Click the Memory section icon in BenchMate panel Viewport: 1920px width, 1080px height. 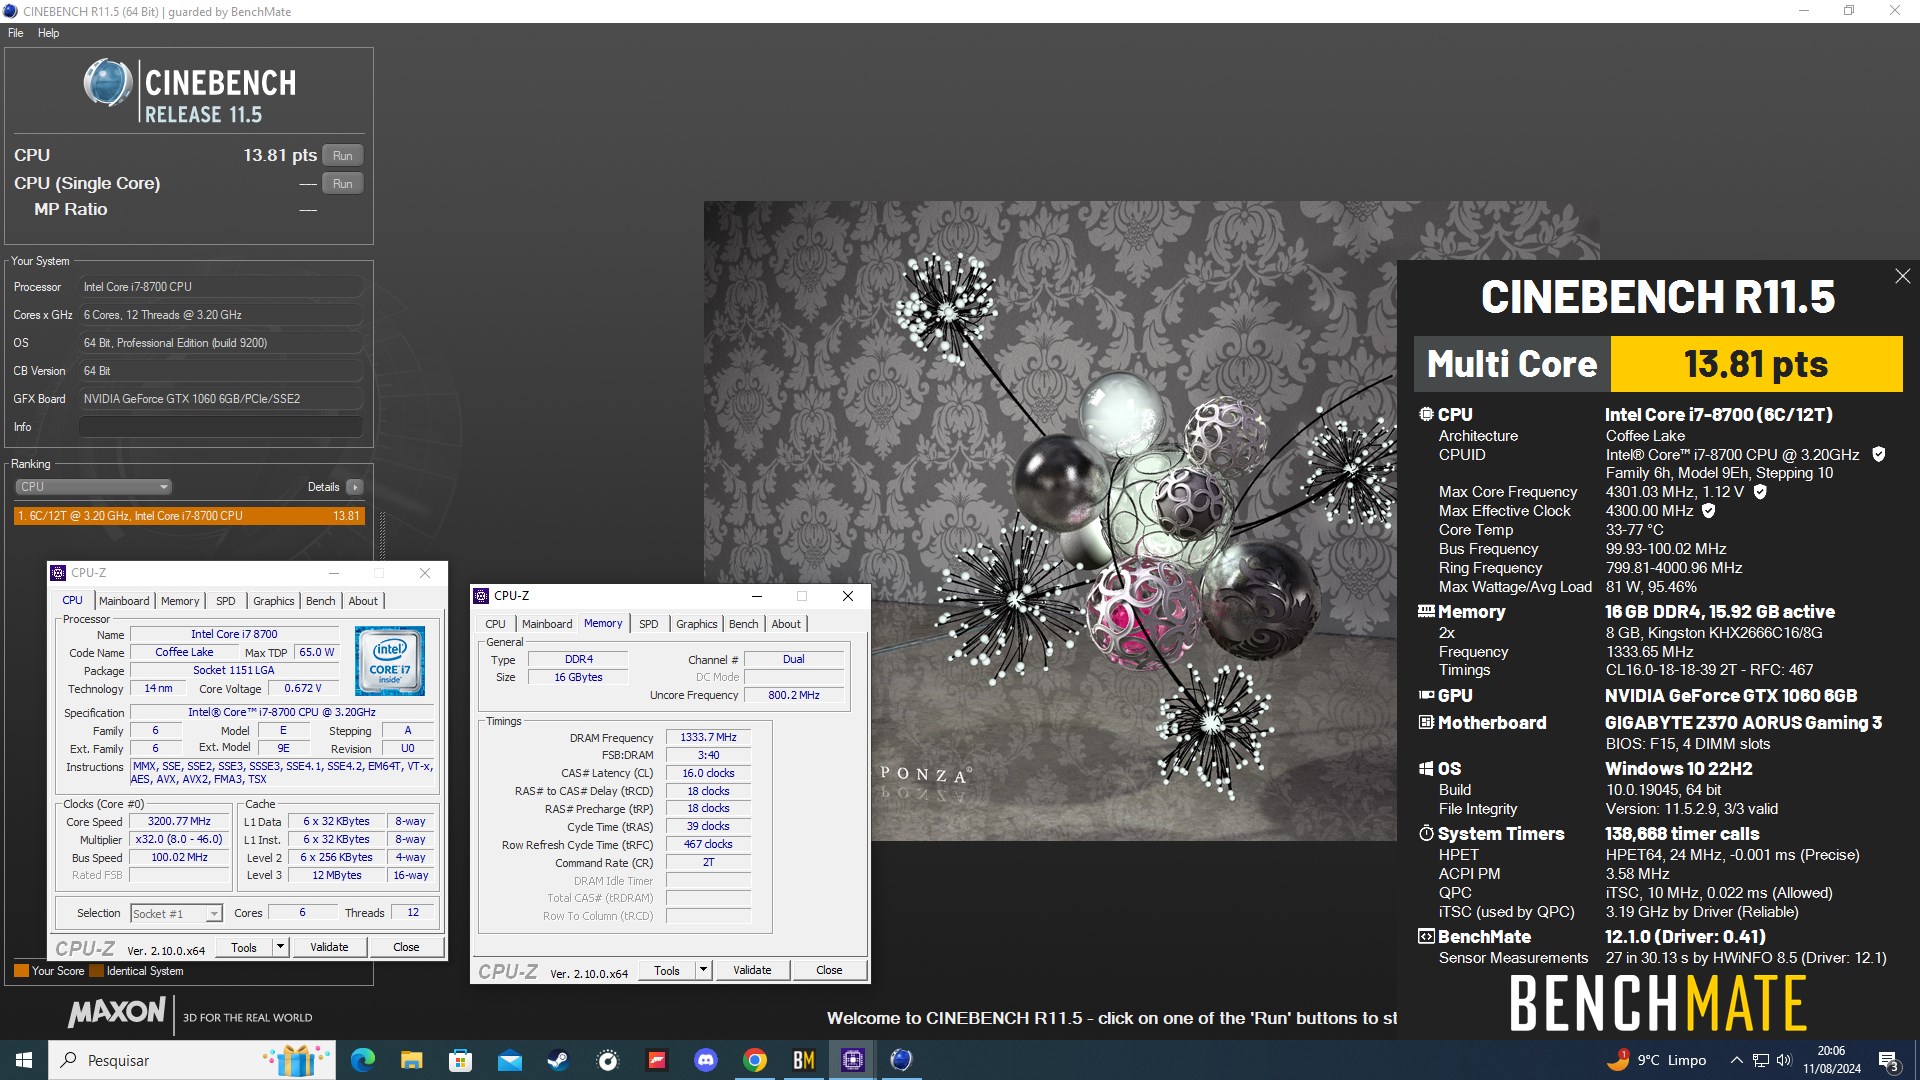pos(1426,611)
